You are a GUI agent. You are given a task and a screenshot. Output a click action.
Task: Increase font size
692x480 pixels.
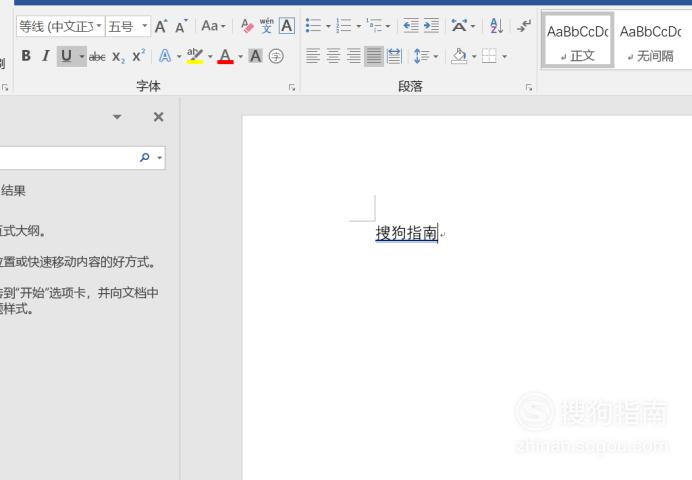pyautogui.click(x=161, y=26)
